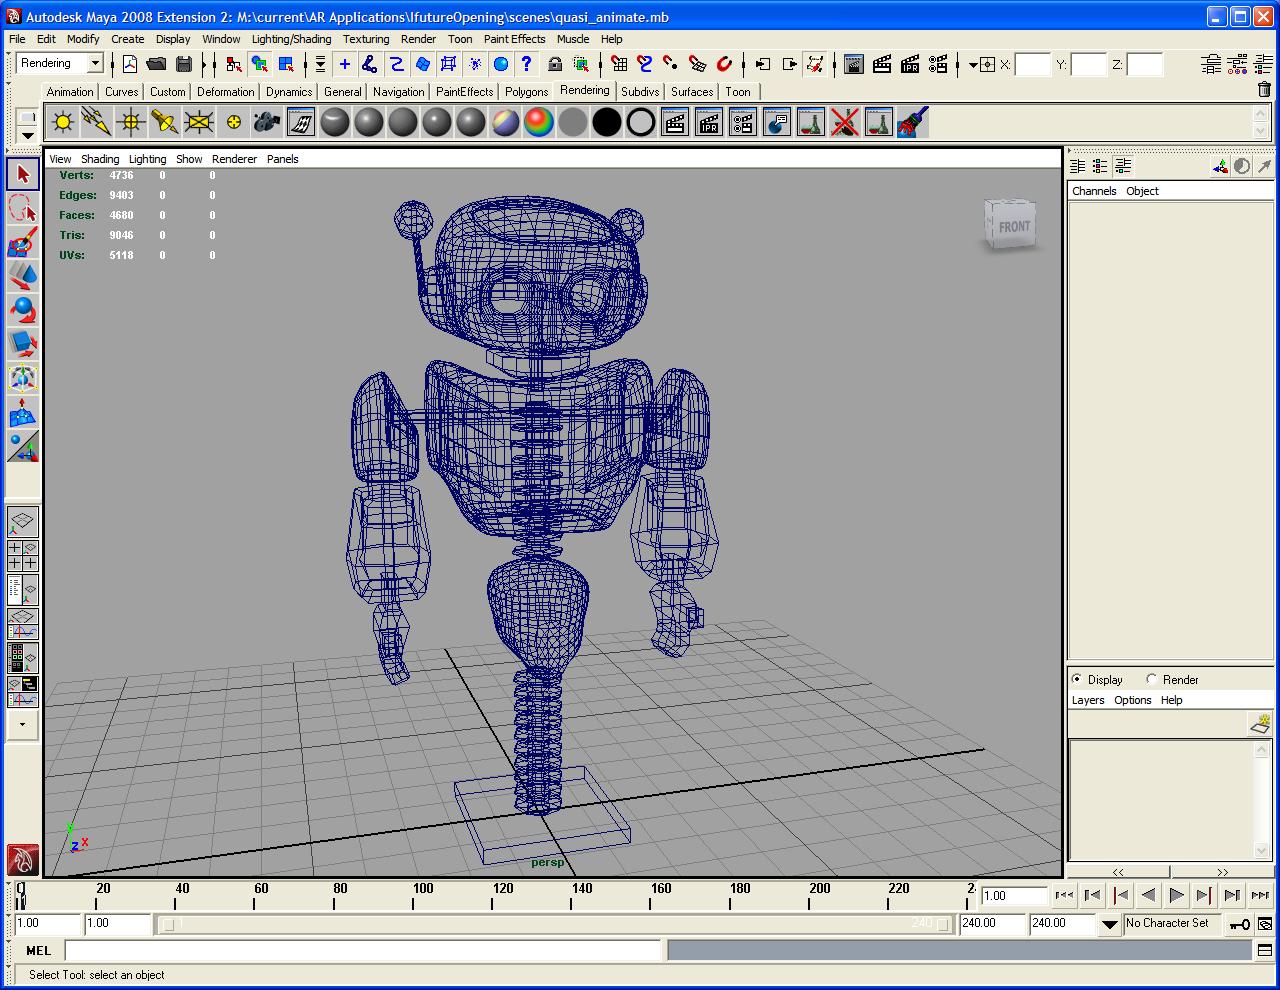
Task: Start IPR render from status line
Action: (x=910, y=64)
